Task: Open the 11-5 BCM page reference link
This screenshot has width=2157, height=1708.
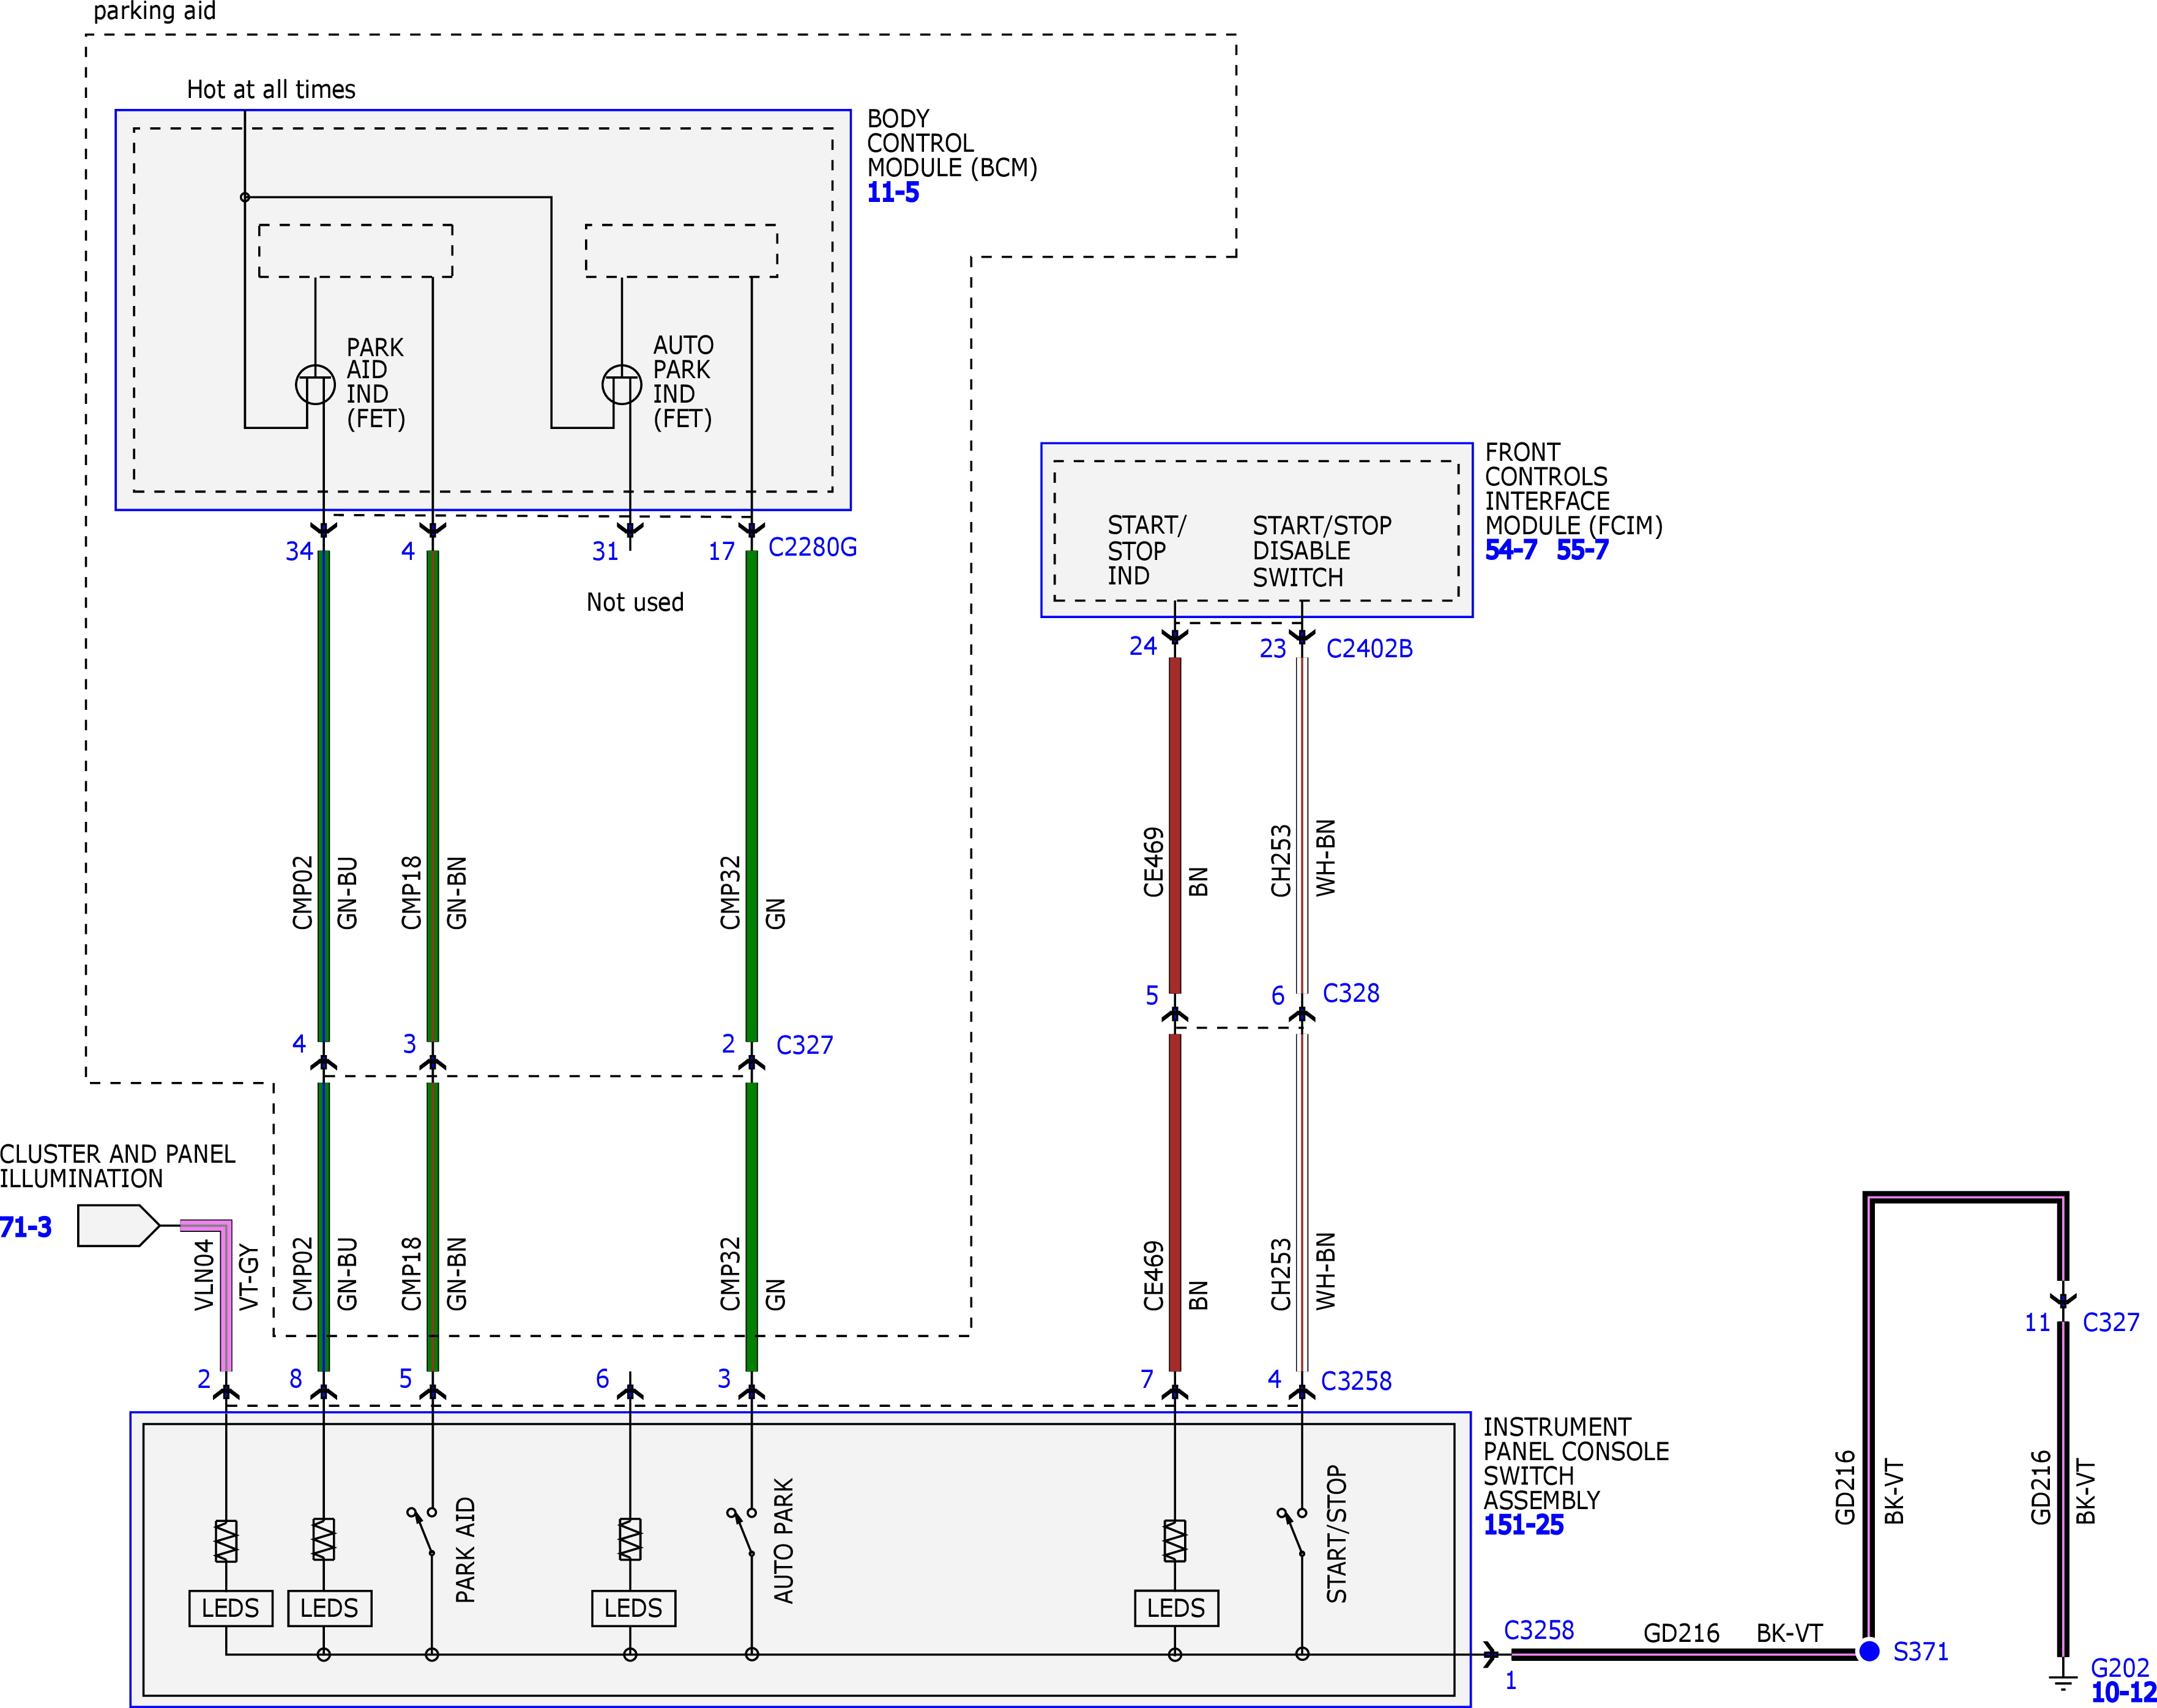Action: point(892,192)
